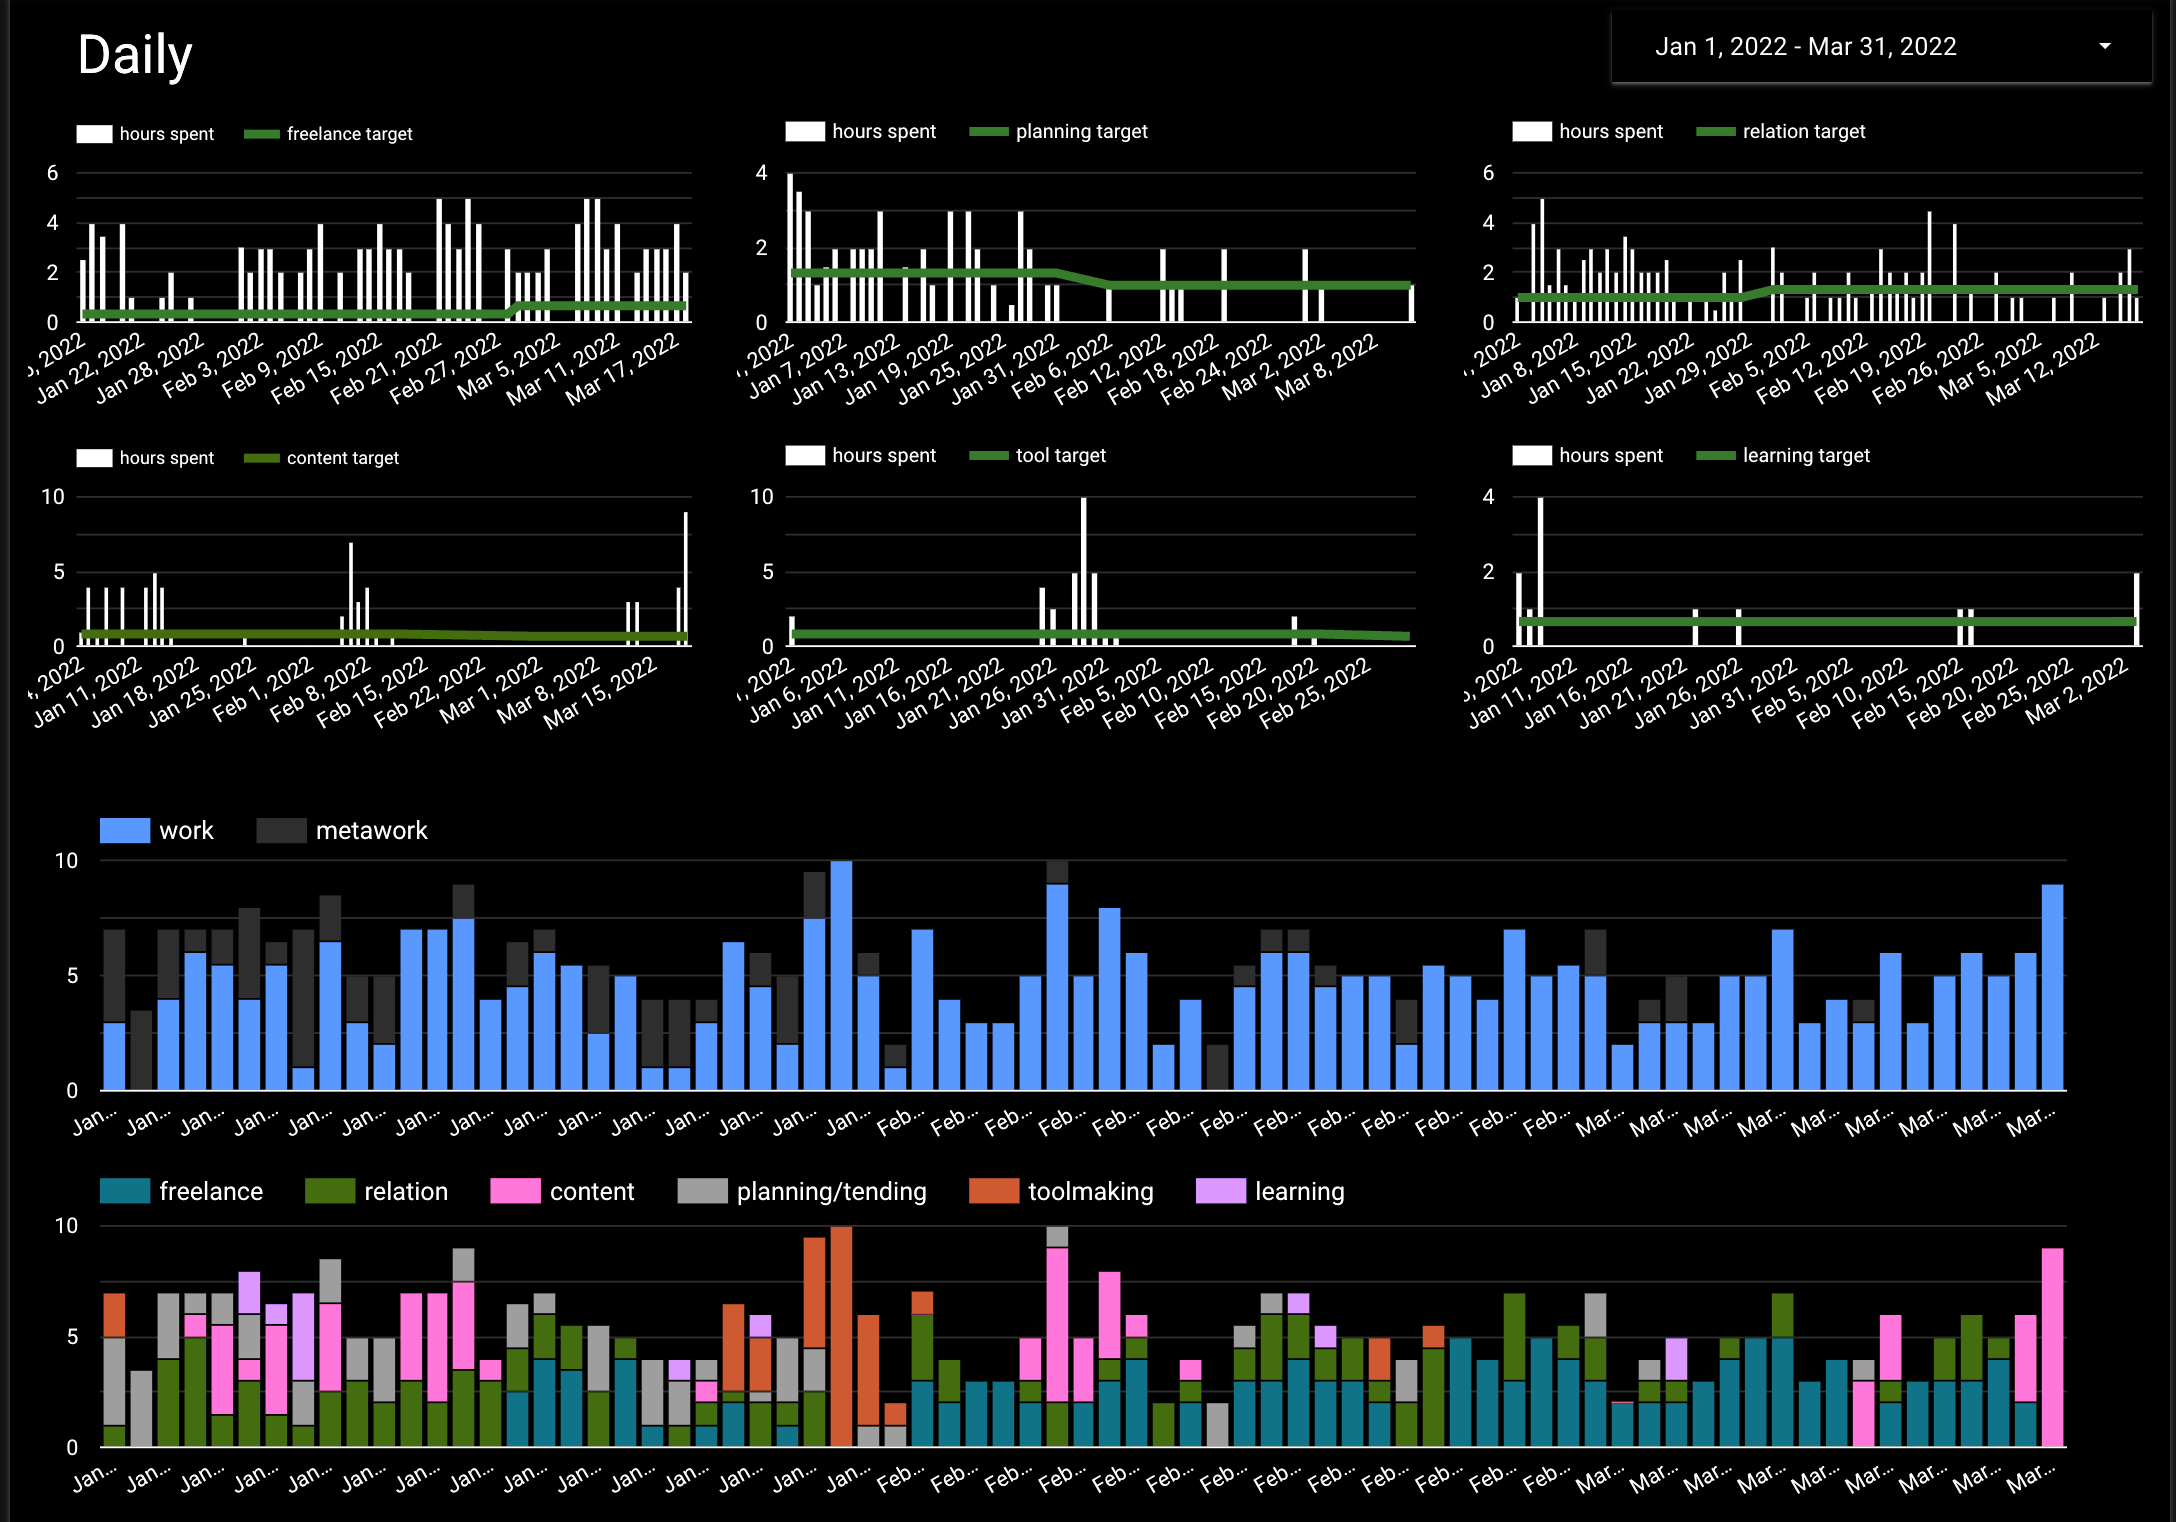Click the lavender learning legend swatch
The width and height of the screenshot is (2176, 1522).
(x=1220, y=1191)
